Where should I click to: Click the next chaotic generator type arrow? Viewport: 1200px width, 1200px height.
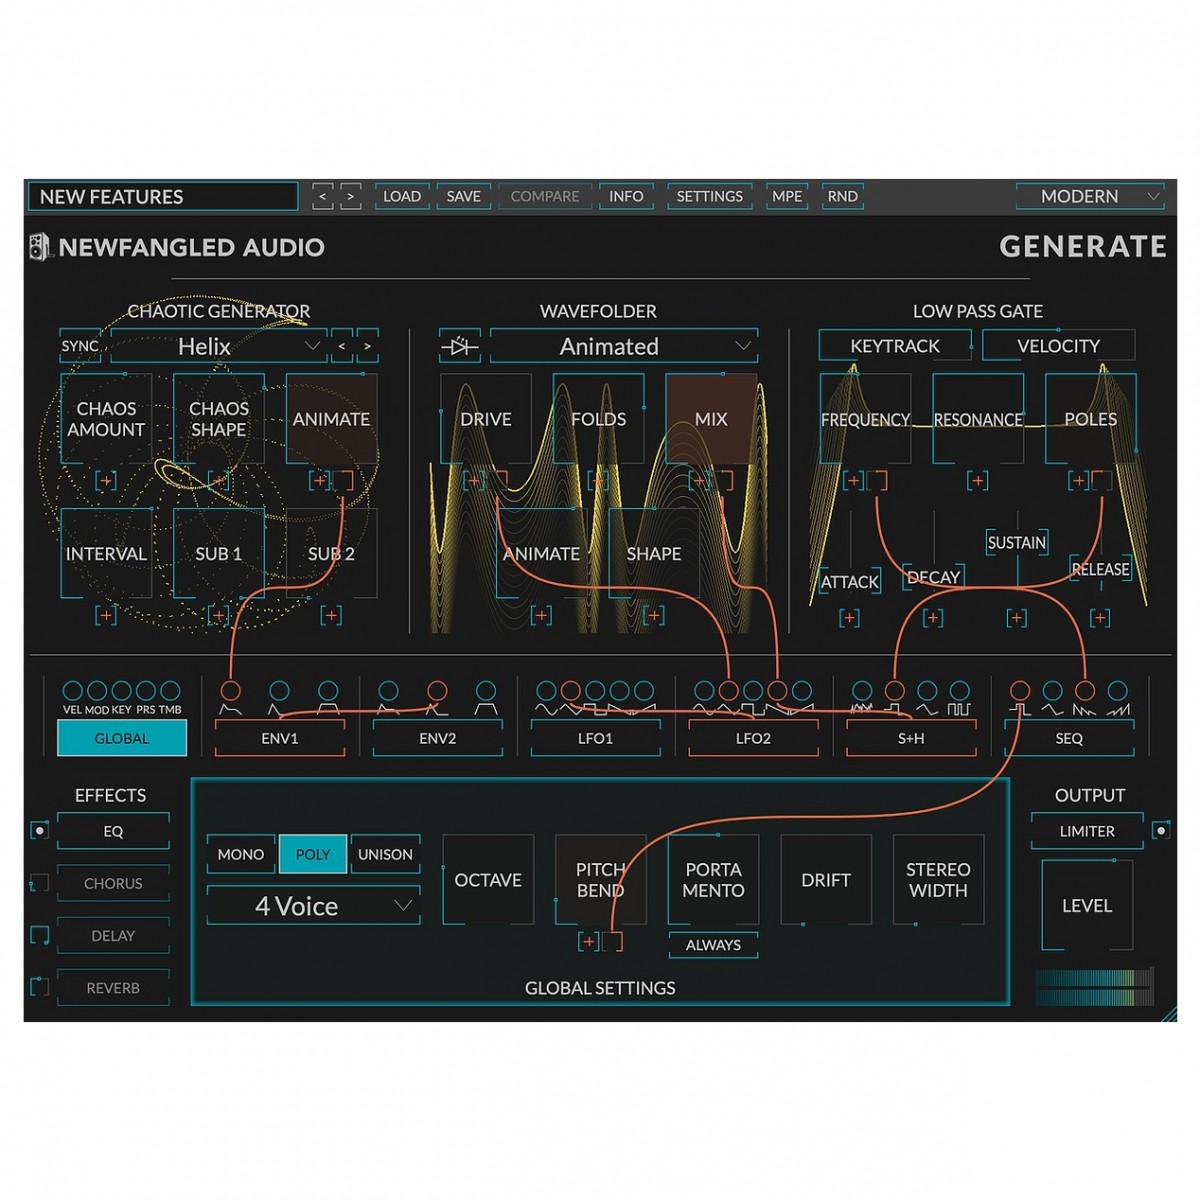368,347
